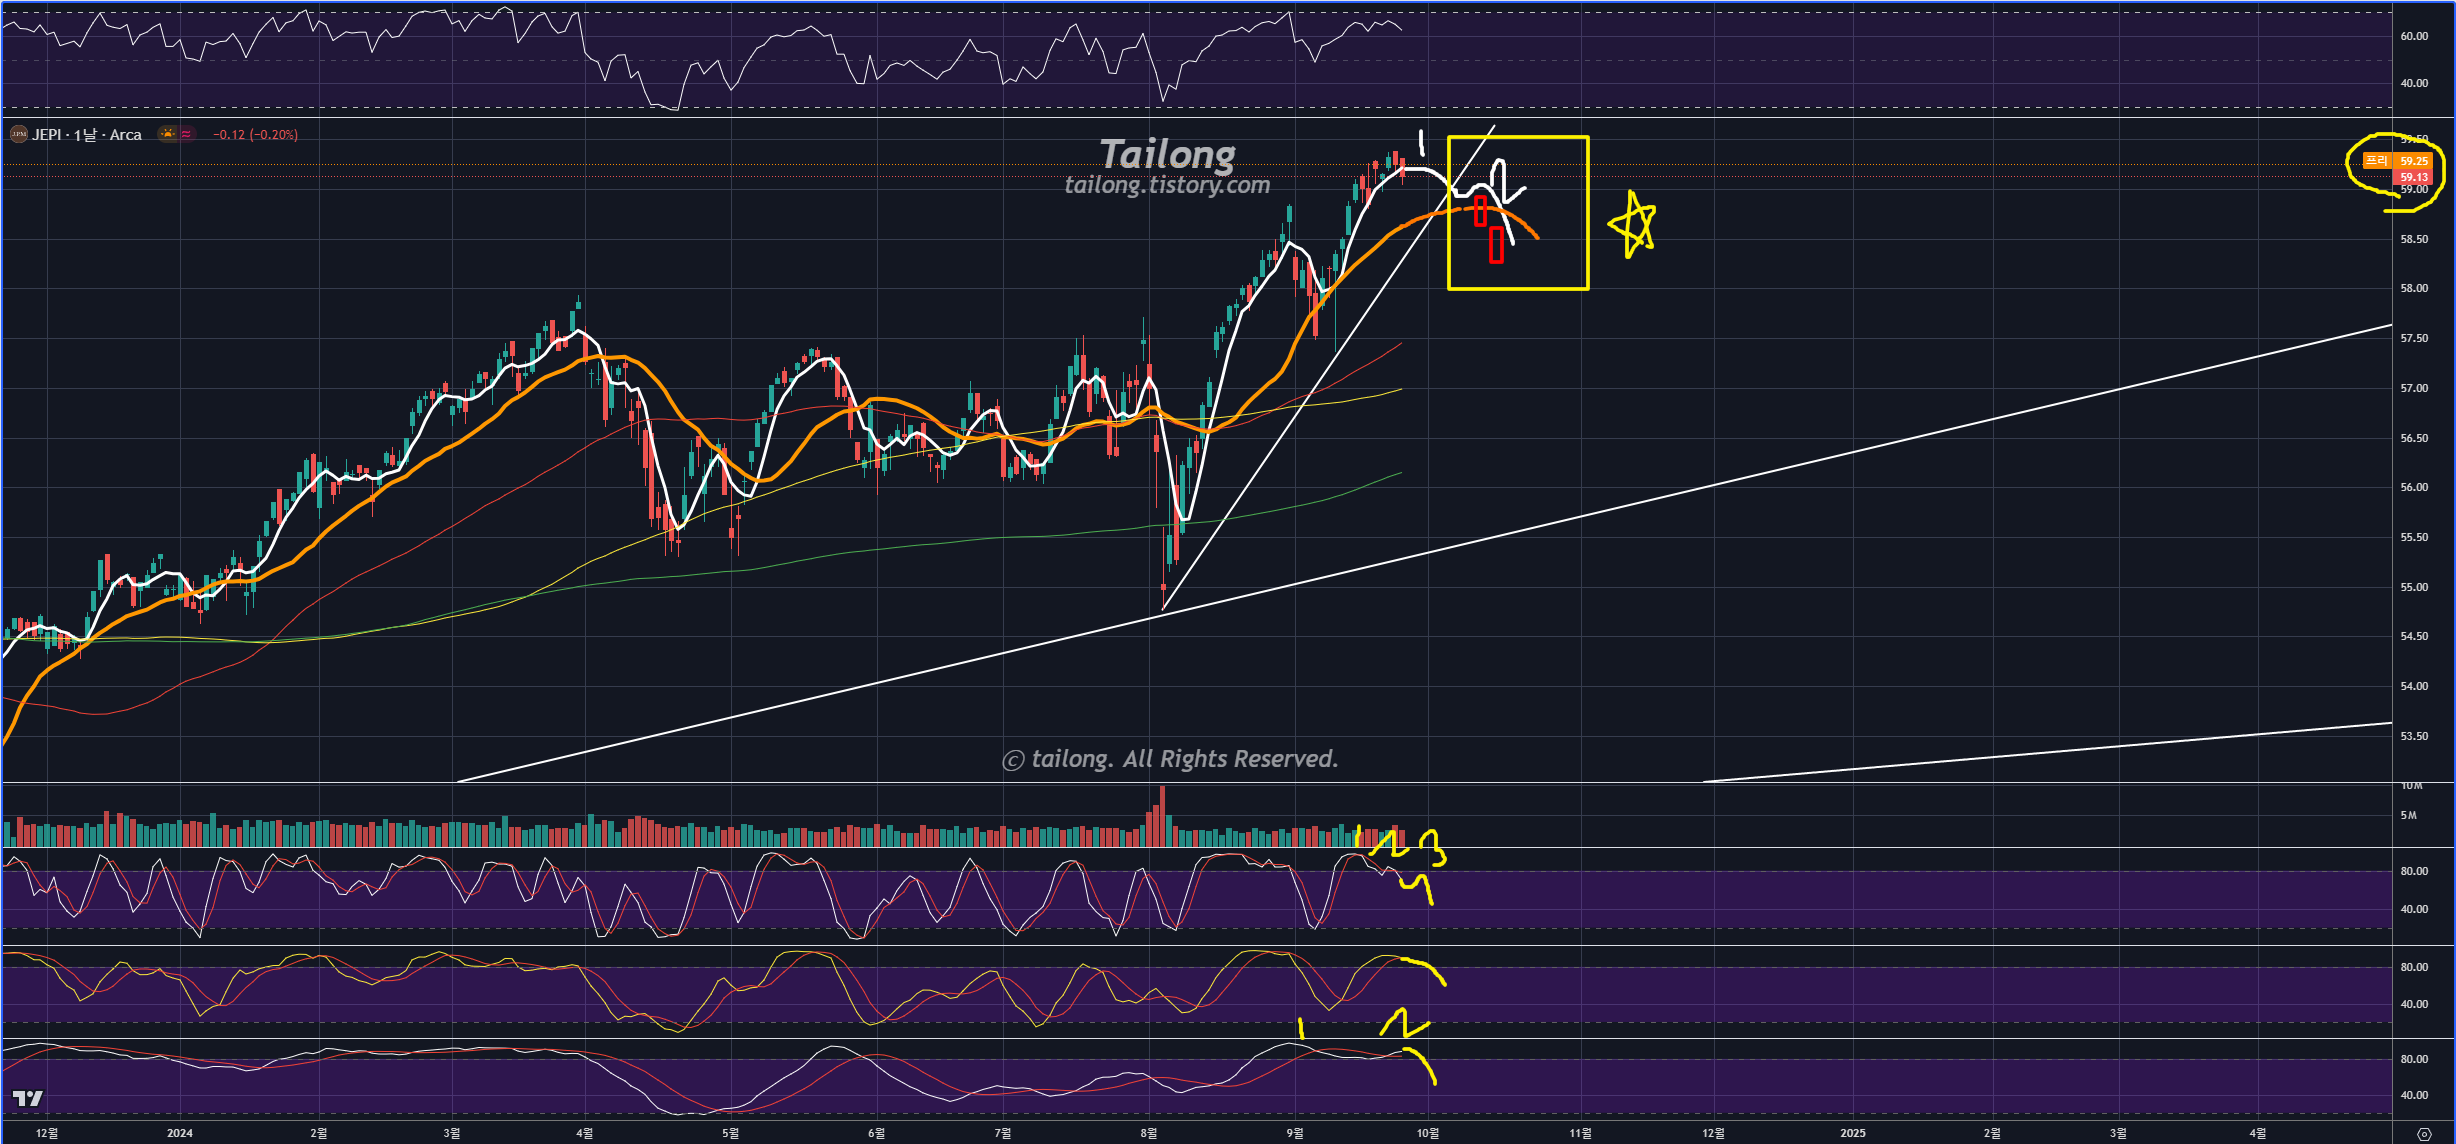Image resolution: width=2456 pixels, height=1144 pixels.
Task: Open chart settings hexagon gear icon
Action: click(2423, 1133)
